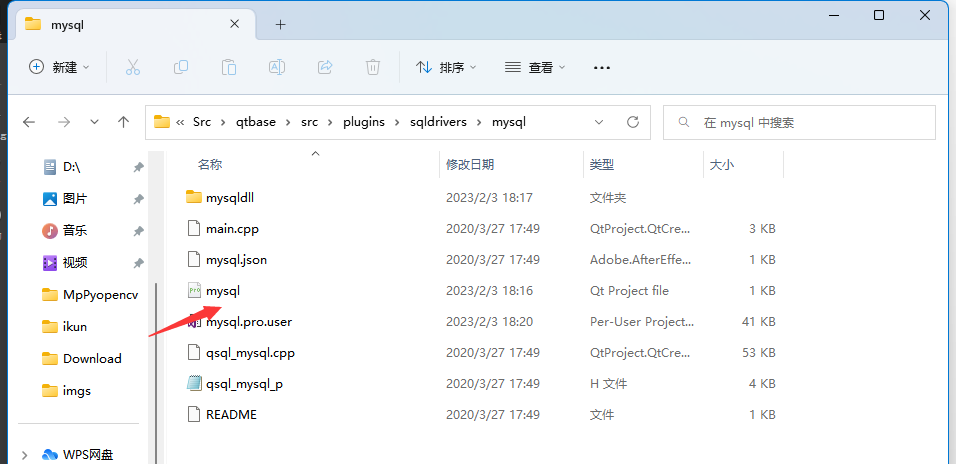This screenshot has height=464, width=956.
Task: Open the MpPyopencv folder in sidebar
Action: (90, 295)
